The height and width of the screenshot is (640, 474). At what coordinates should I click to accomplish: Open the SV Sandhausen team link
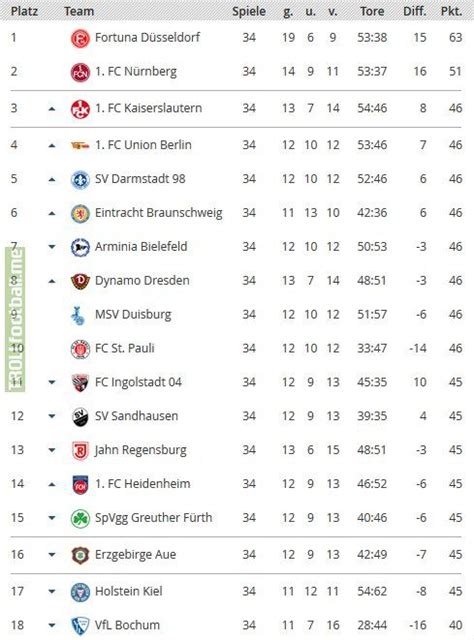(136, 416)
